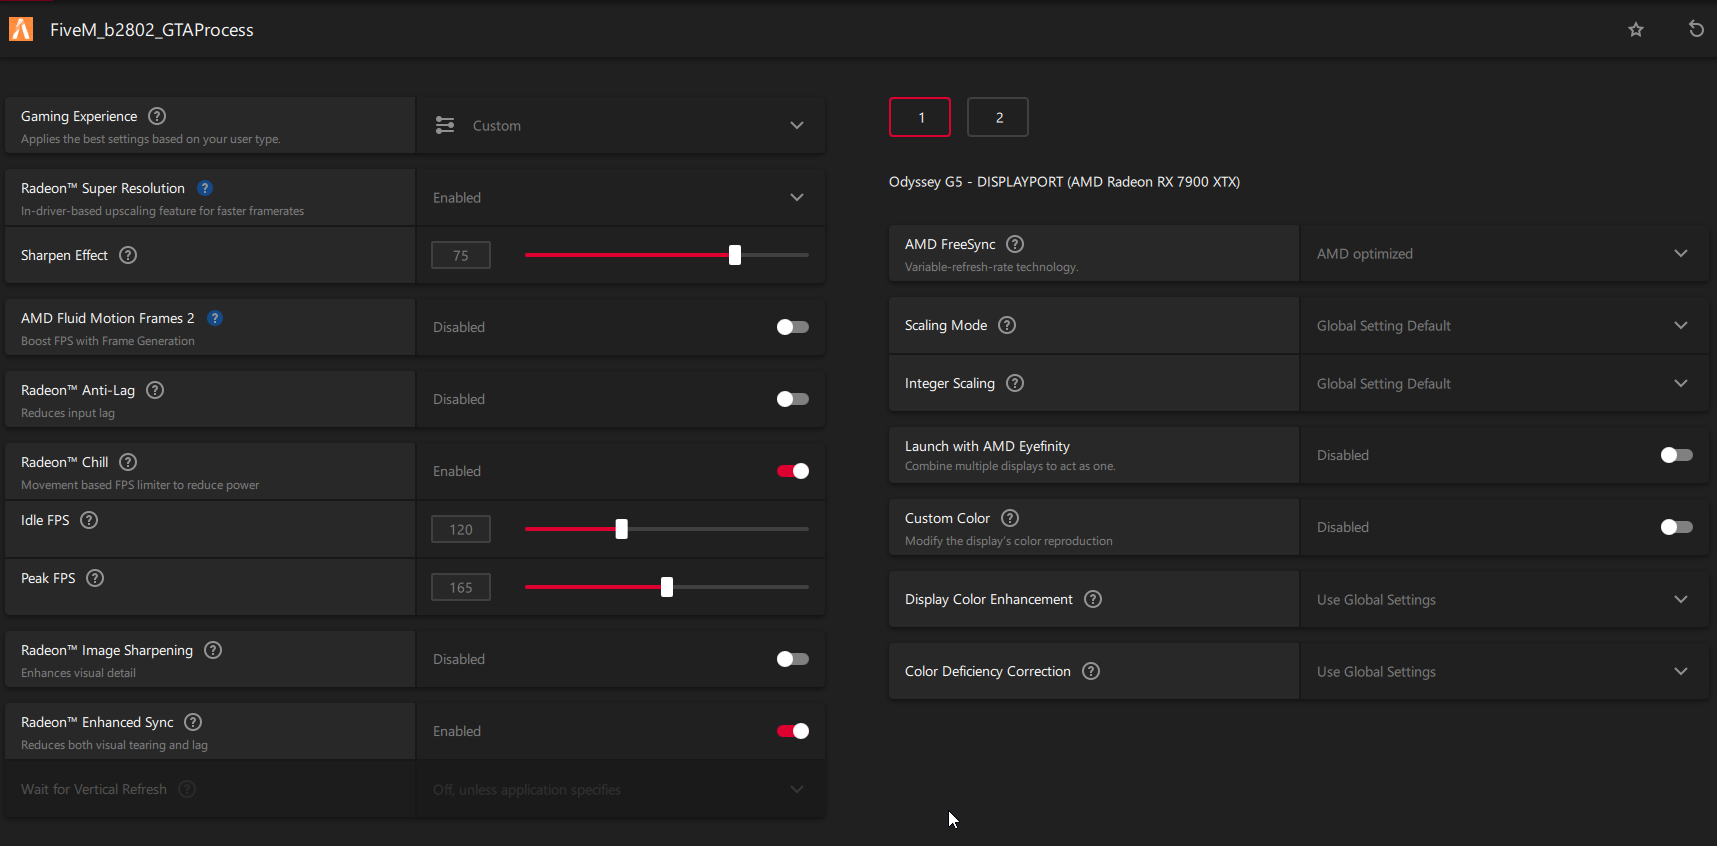
Task: Expand the Gaming Experience Custom dropdown
Action: pos(620,126)
